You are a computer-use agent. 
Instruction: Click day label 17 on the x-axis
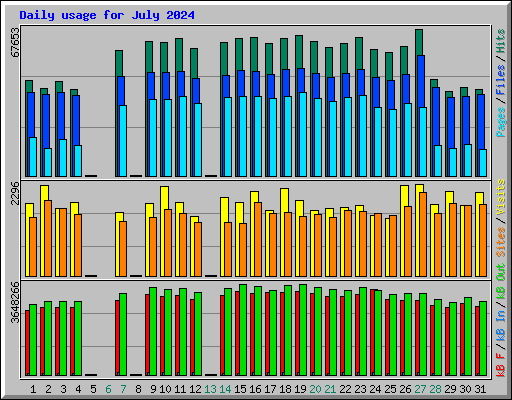(270, 389)
